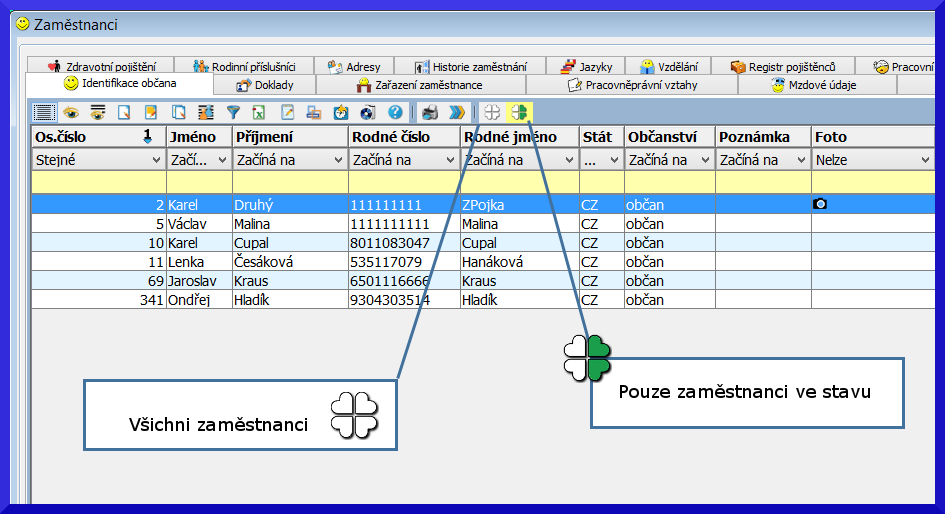Open the Mzdové údaje tab
This screenshot has width=945, height=514.
coord(814,85)
